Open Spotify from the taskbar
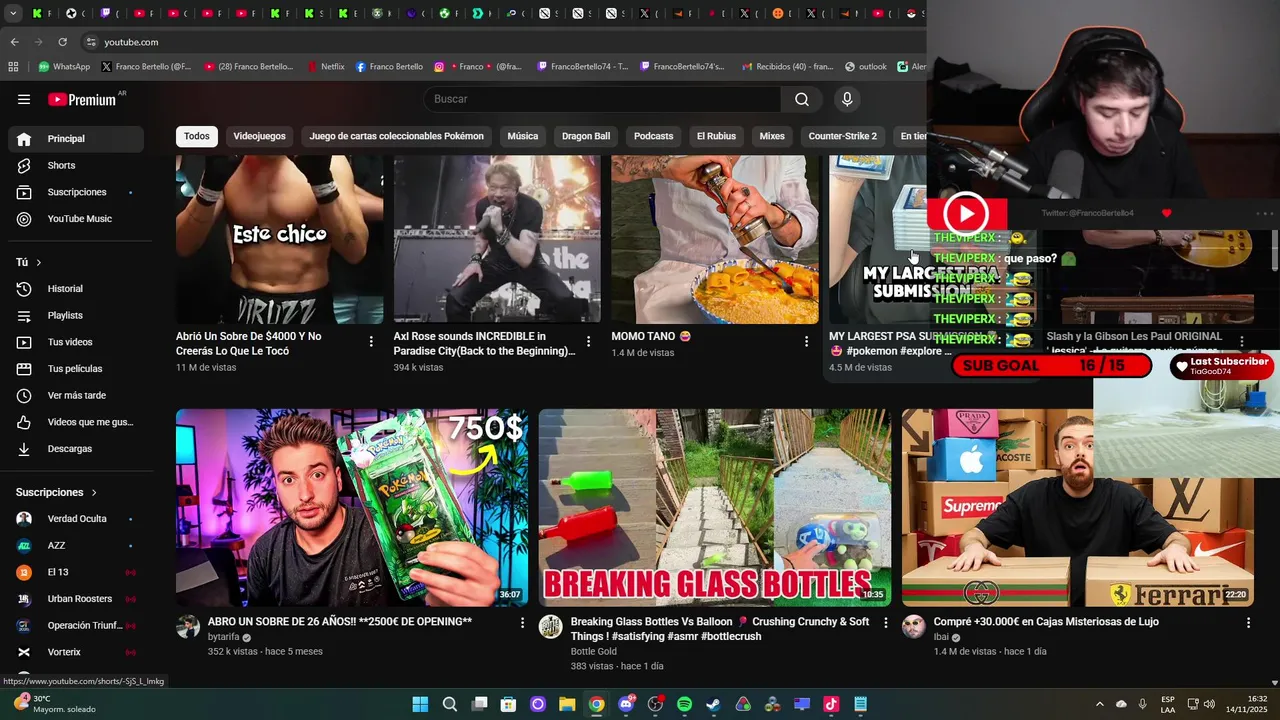 tap(684, 704)
